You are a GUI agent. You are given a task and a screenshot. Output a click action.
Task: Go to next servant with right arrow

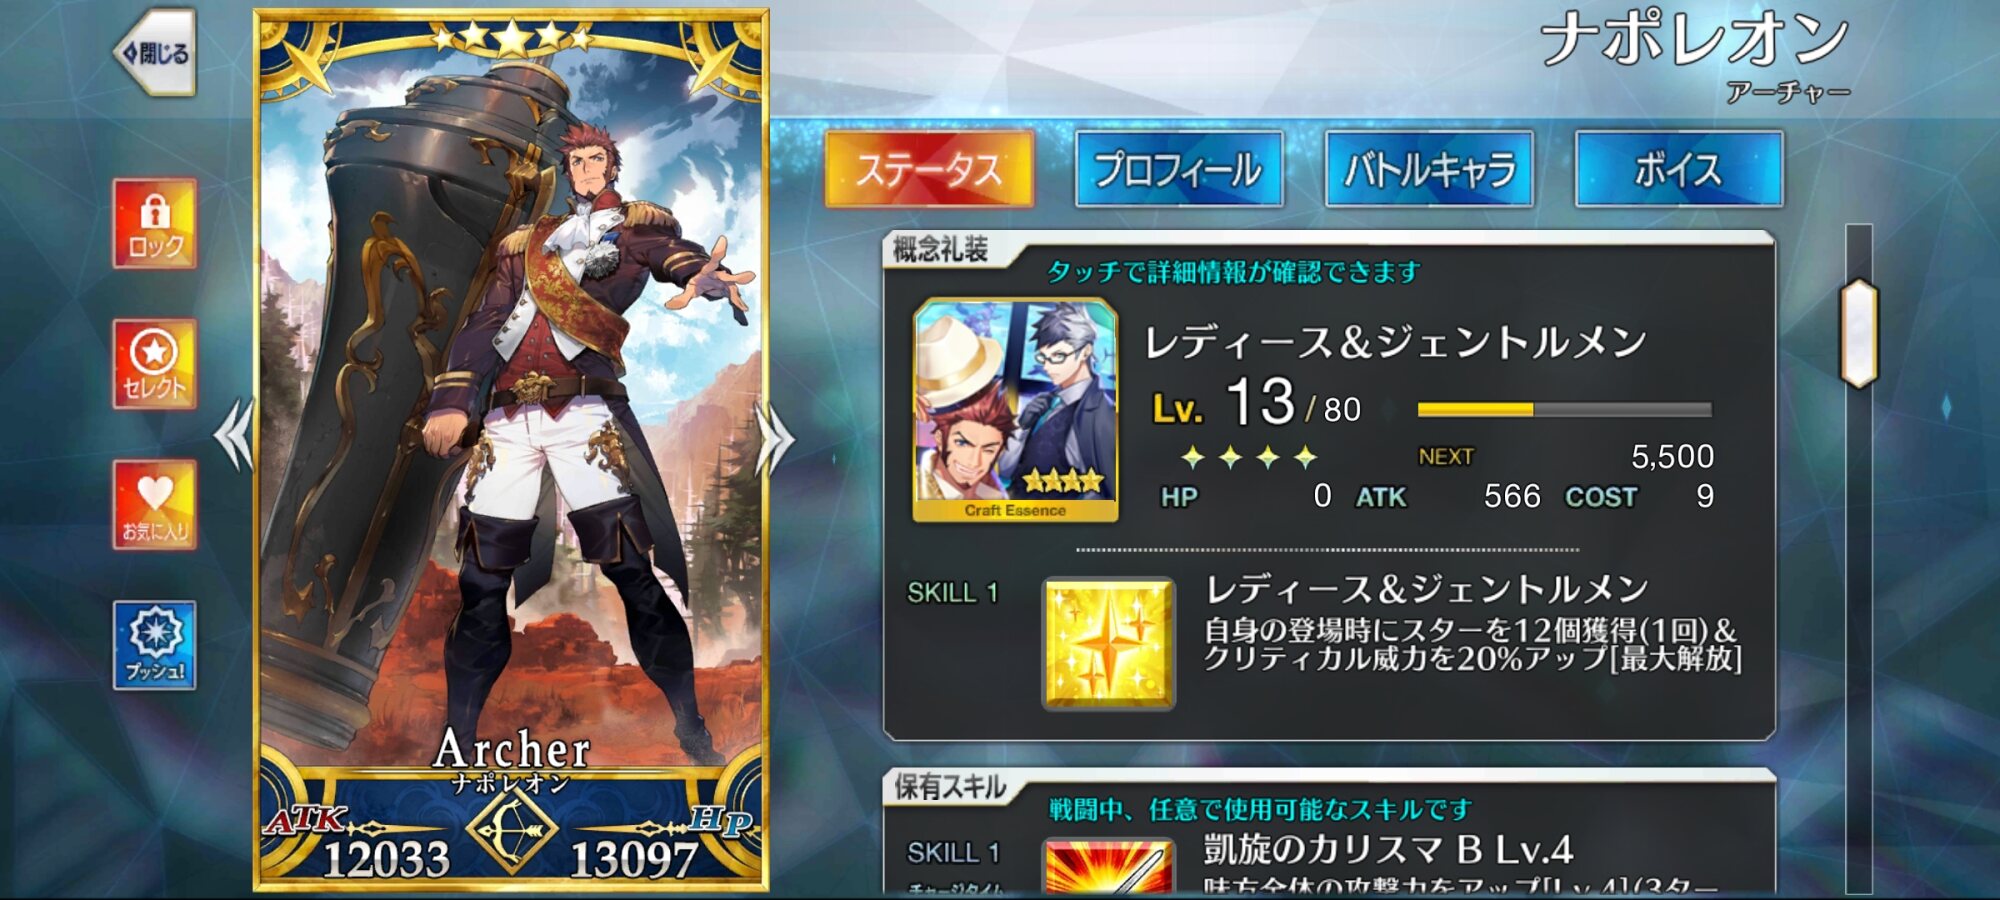pos(775,438)
